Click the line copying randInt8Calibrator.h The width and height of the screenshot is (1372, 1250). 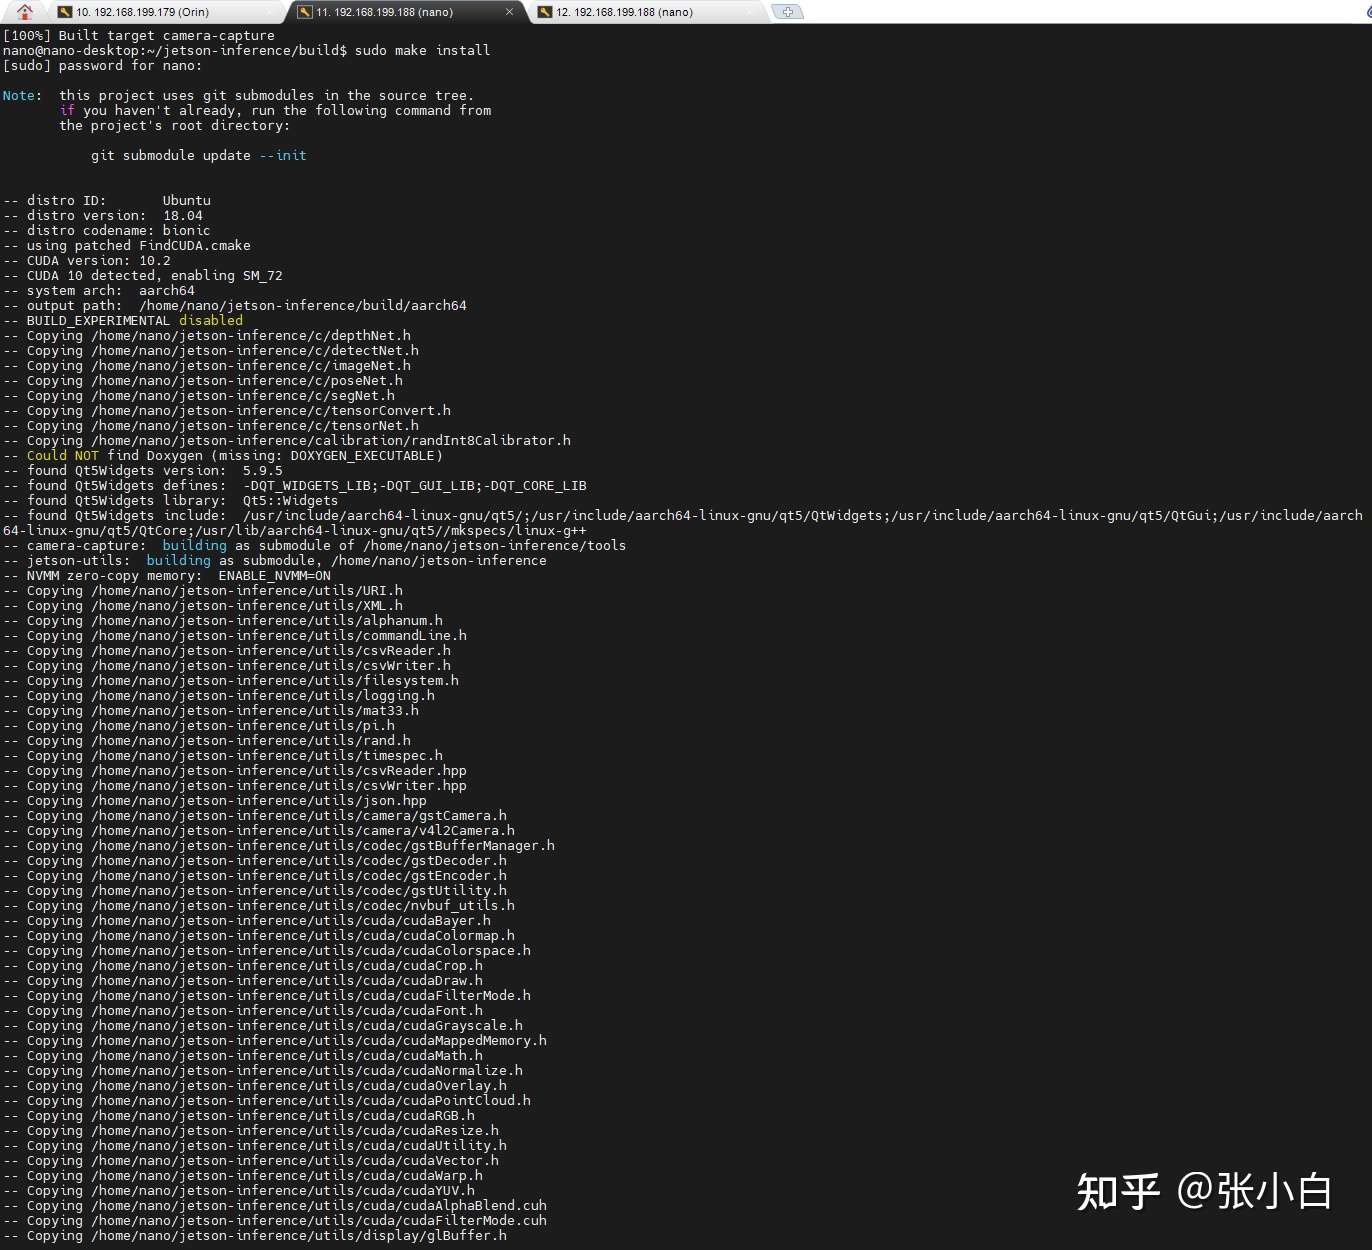point(287,440)
